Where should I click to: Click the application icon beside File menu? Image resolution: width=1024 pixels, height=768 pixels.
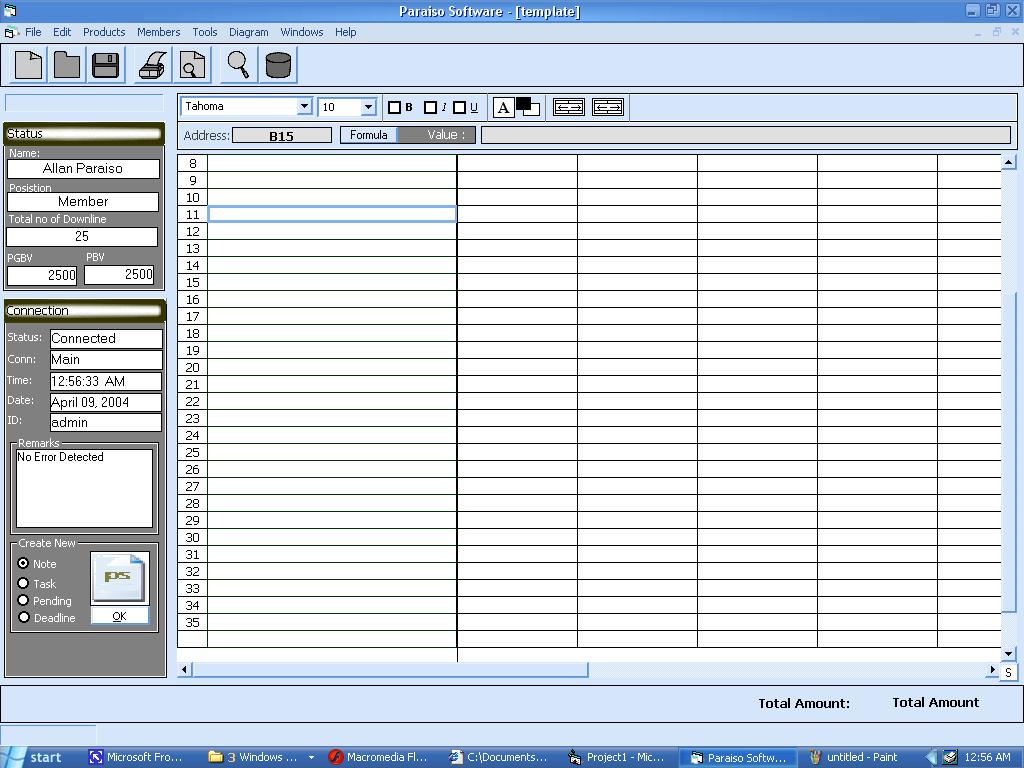[x=11, y=32]
